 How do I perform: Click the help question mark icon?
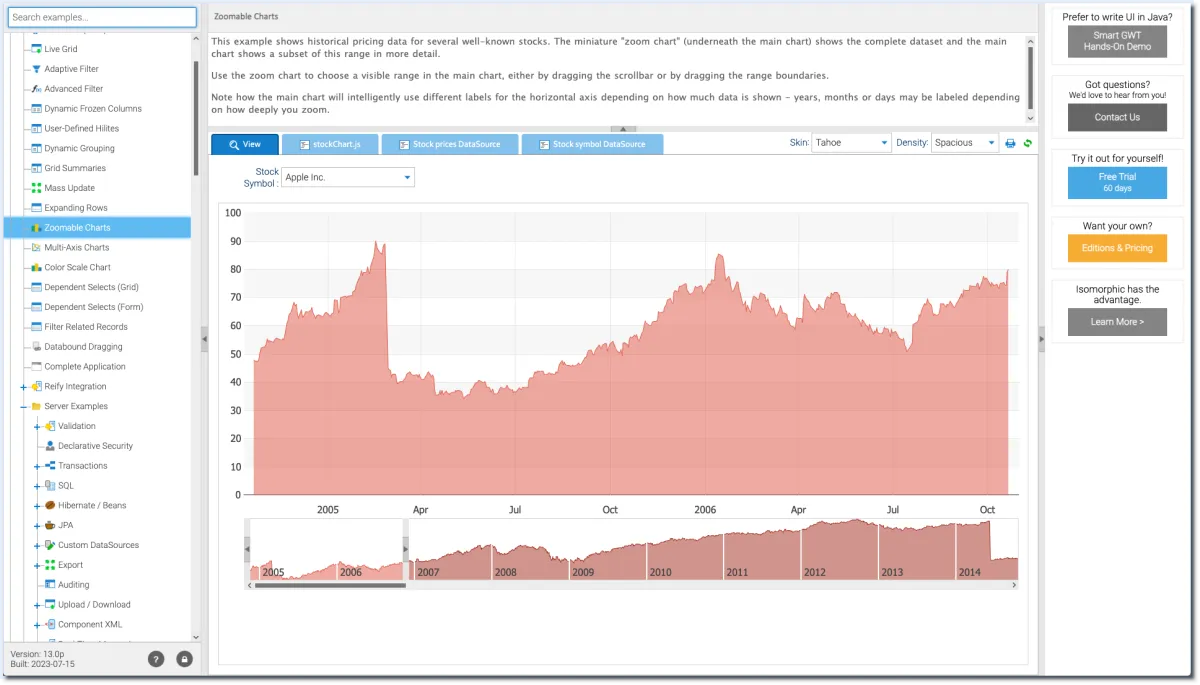coord(156,659)
